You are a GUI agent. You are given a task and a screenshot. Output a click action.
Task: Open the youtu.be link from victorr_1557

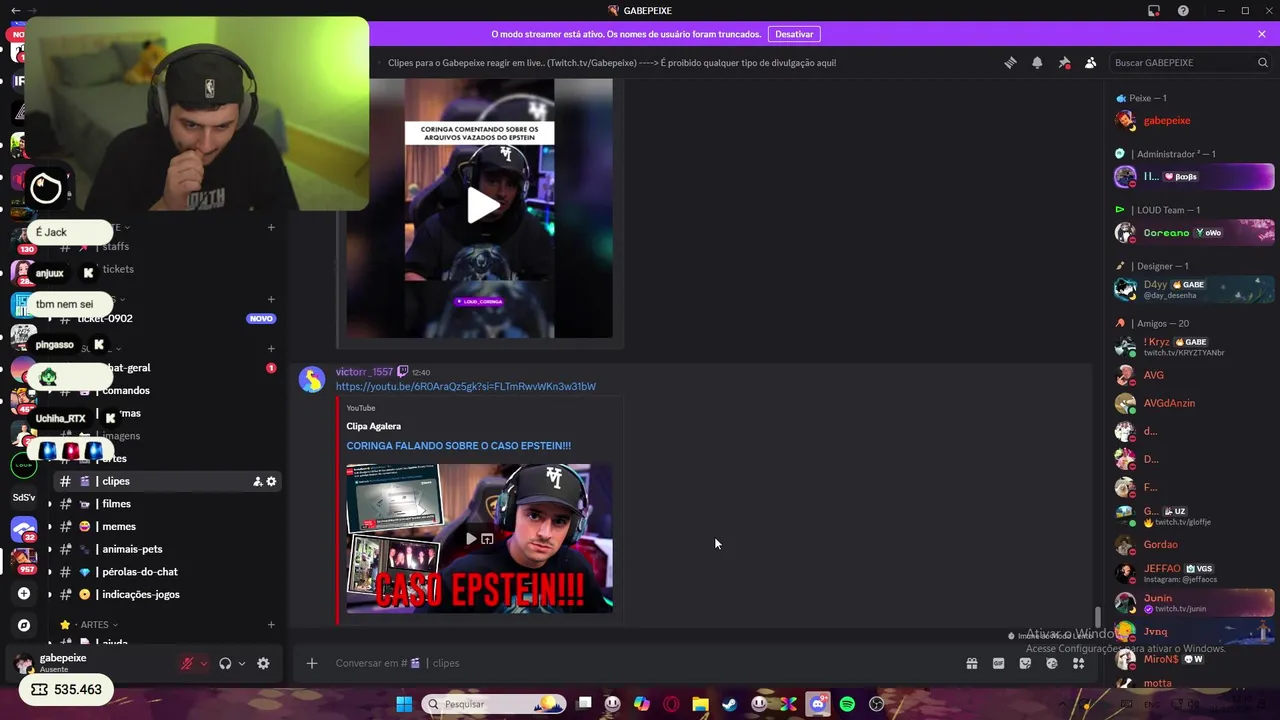[x=466, y=386]
